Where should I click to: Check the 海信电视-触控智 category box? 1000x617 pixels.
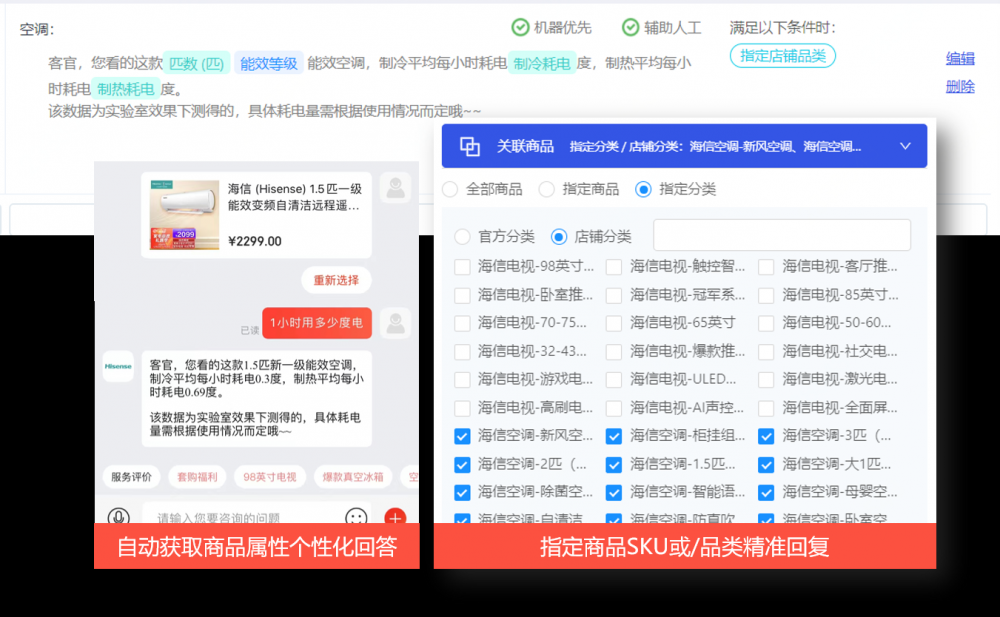(x=614, y=267)
